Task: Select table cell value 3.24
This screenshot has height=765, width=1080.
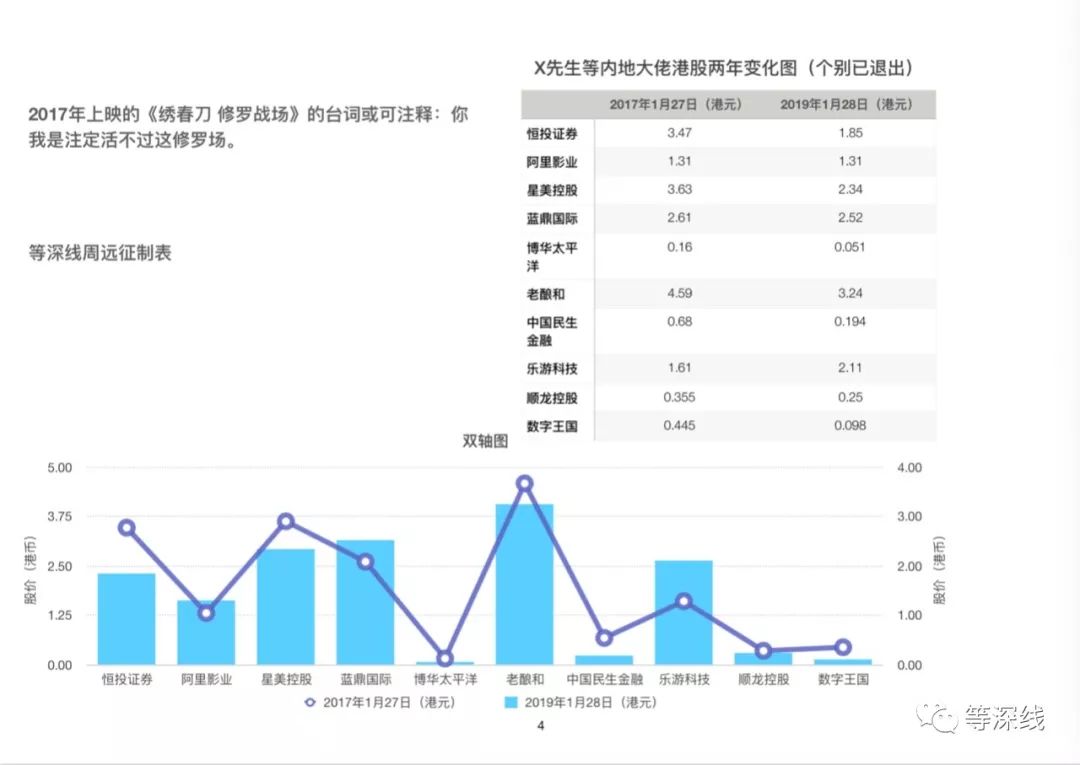Action: 850,293
